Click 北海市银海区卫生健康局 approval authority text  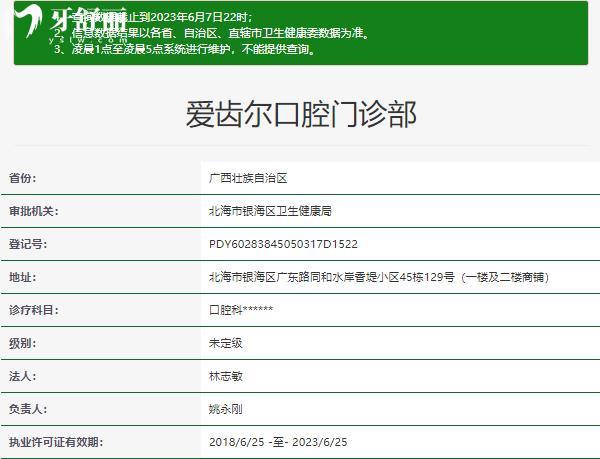click(270, 211)
